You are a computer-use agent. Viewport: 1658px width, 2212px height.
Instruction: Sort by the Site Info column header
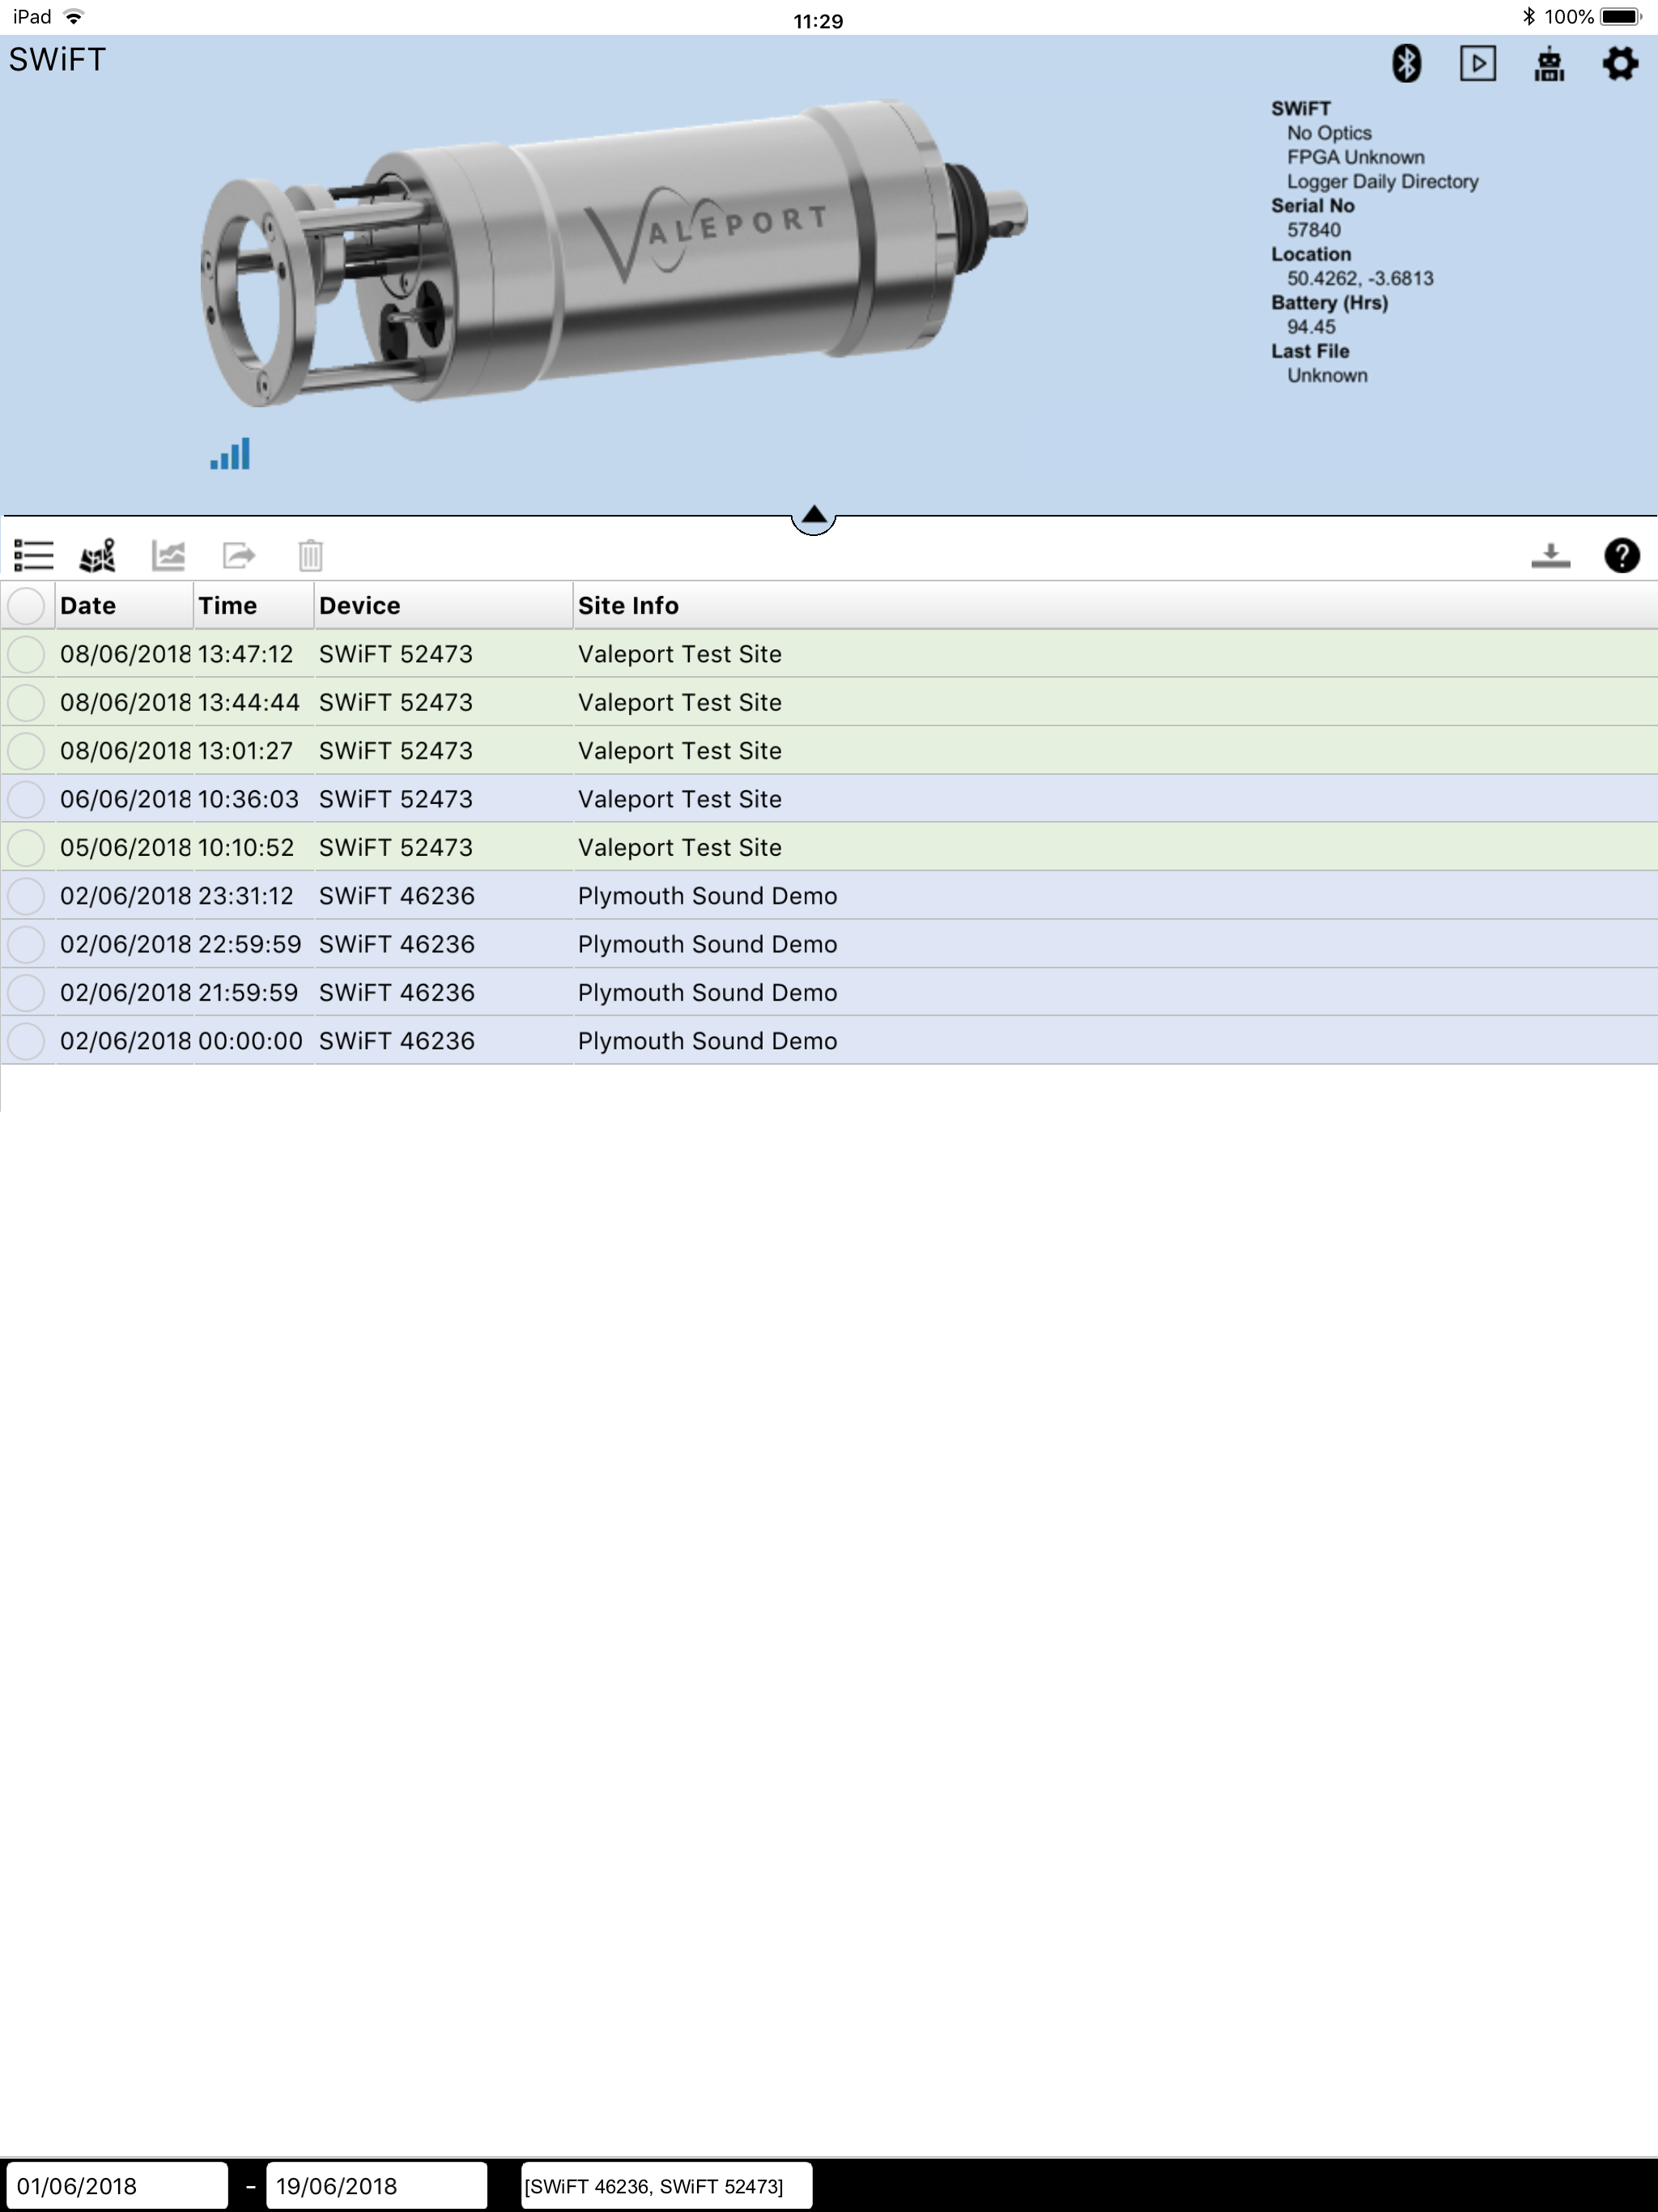click(x=1115, y=605)
